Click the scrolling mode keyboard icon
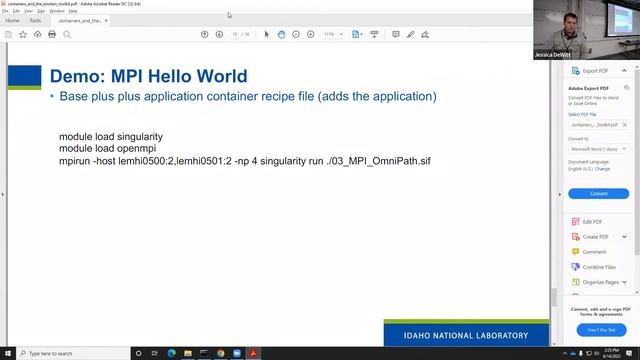Image resolution: width=640 pixels, height=360 pixels. 374,35
